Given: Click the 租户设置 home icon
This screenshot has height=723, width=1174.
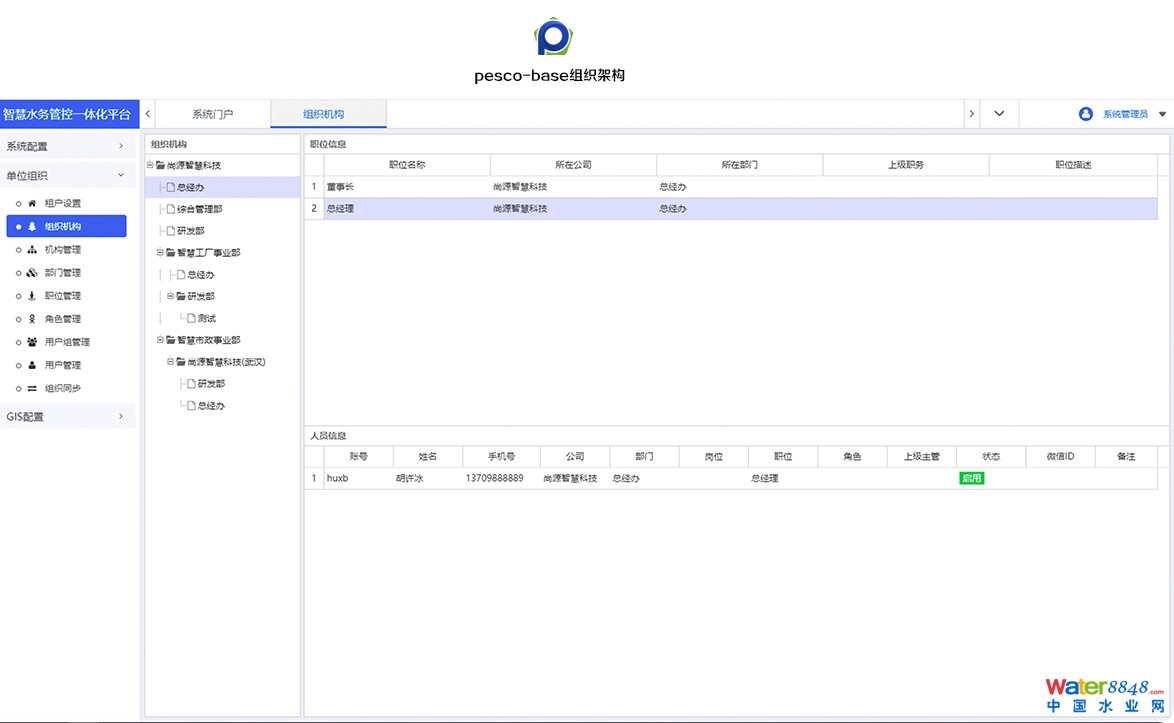Looking at the screenshot, I should coord(32,203).
